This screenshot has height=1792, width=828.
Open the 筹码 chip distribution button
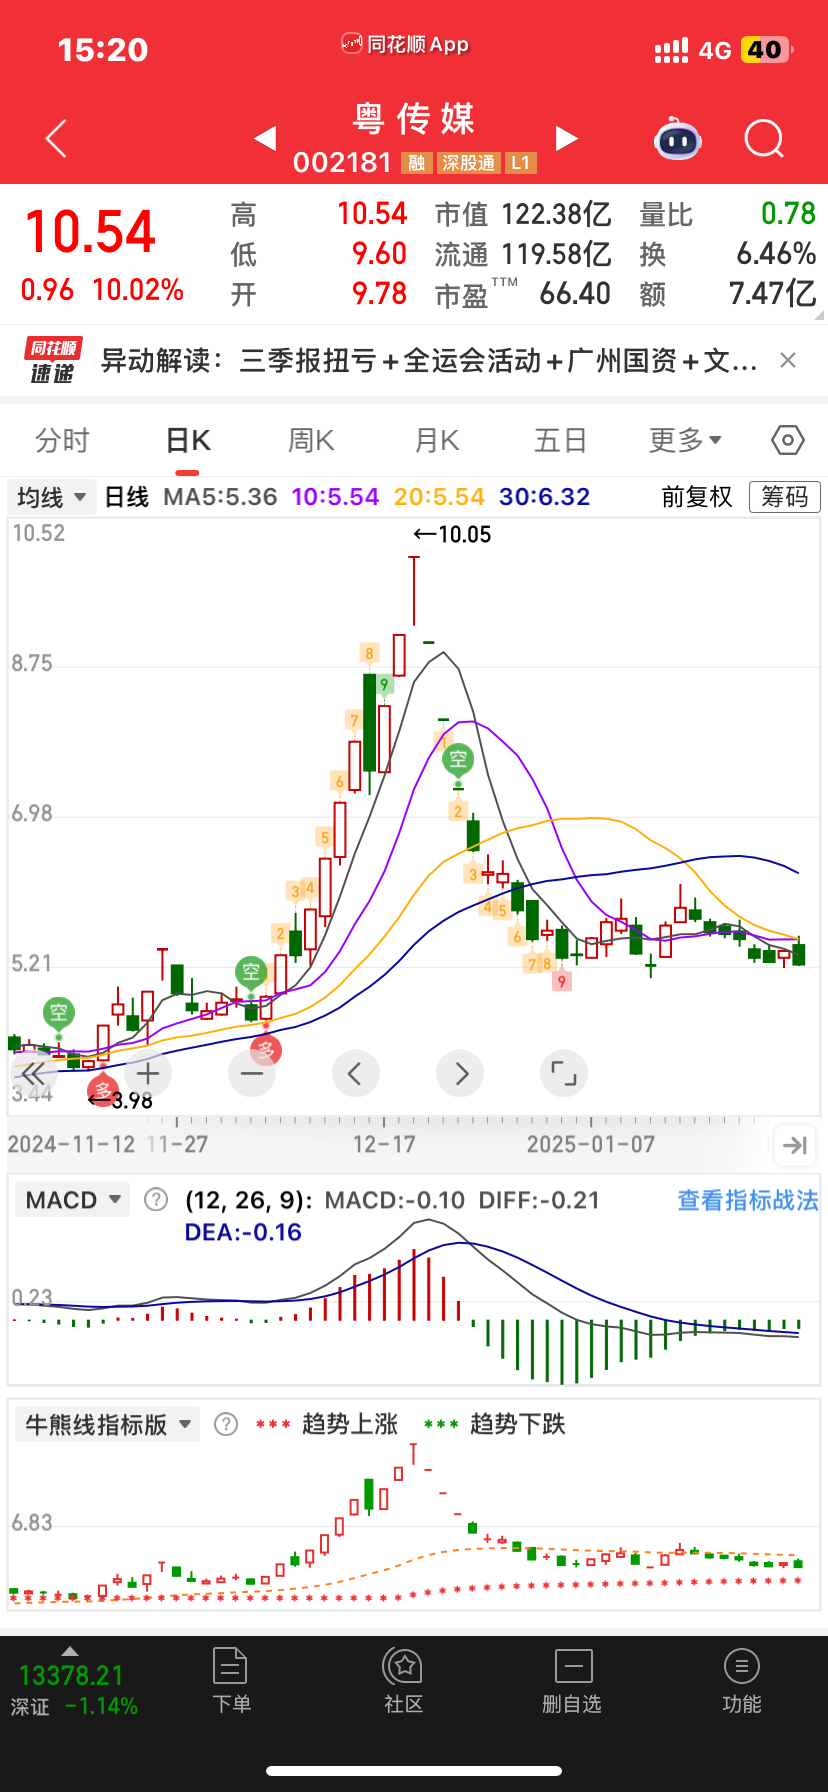[x=785, y=497]
